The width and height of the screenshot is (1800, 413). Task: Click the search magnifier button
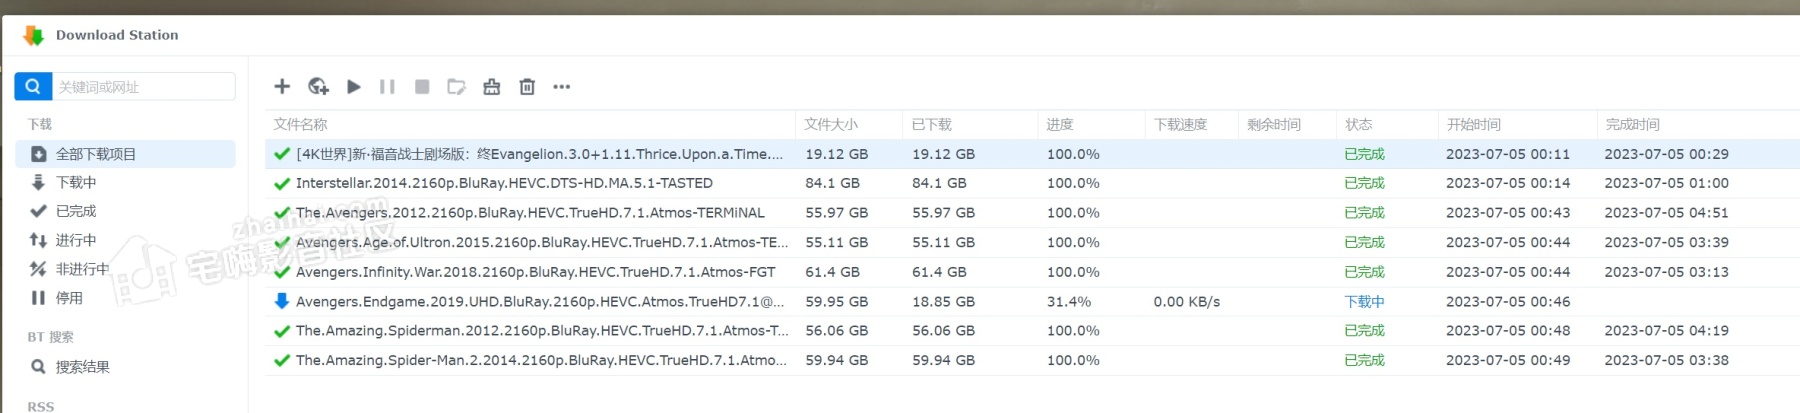(x=33, y=86)
